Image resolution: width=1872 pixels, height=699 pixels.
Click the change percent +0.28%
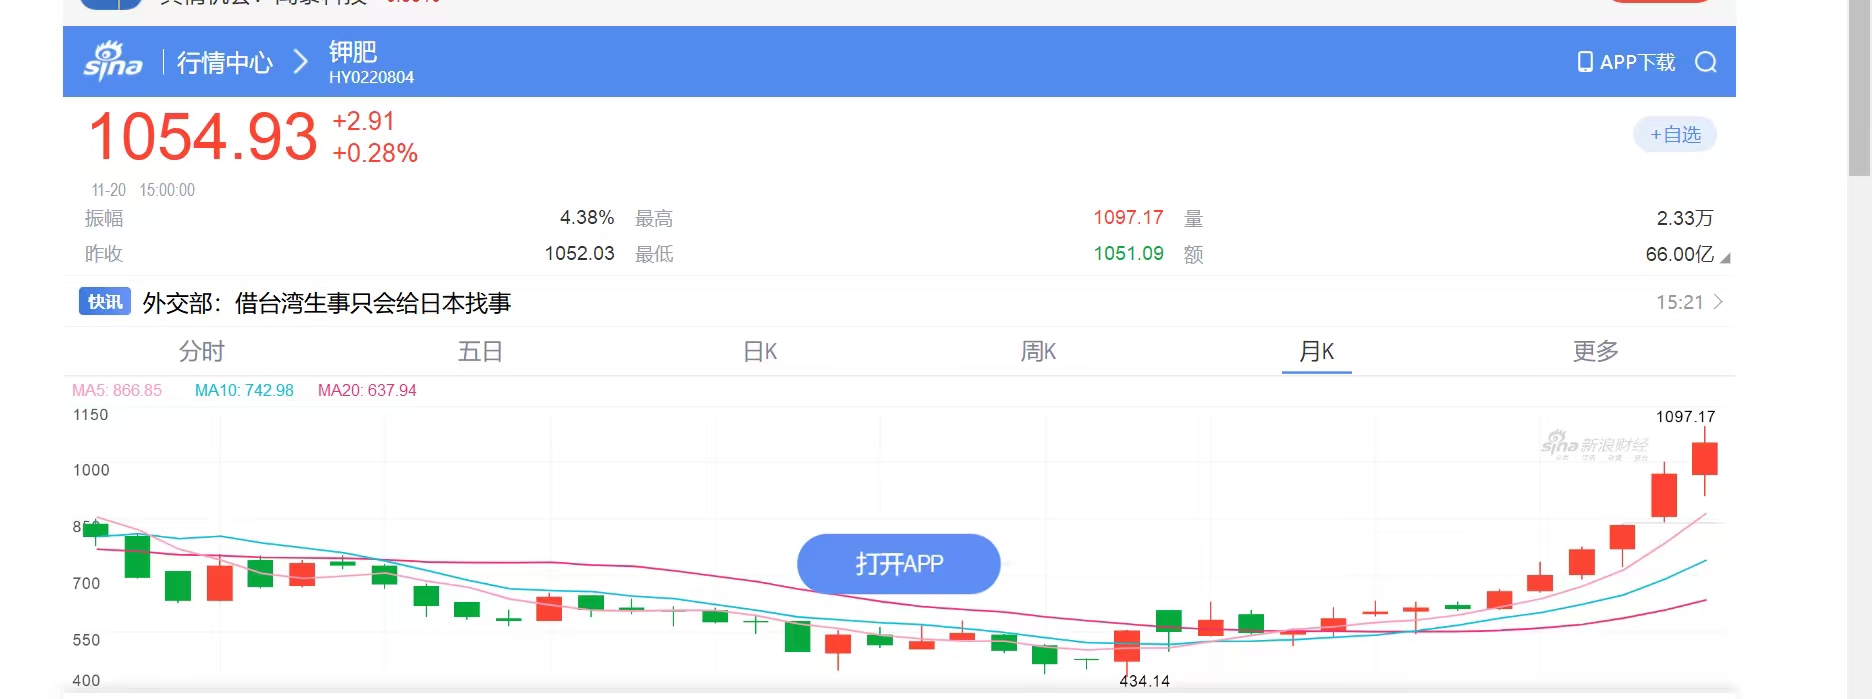point(375,153)
